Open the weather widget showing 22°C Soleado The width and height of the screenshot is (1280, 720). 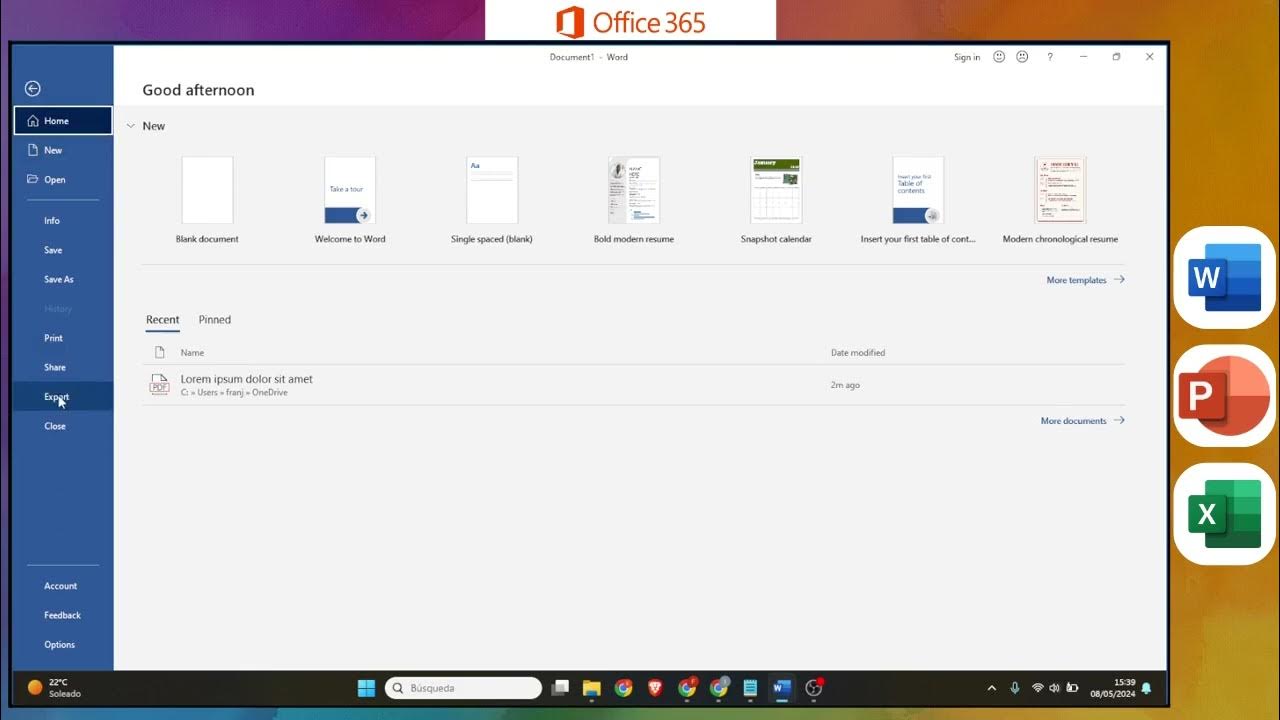pos(55,688)
